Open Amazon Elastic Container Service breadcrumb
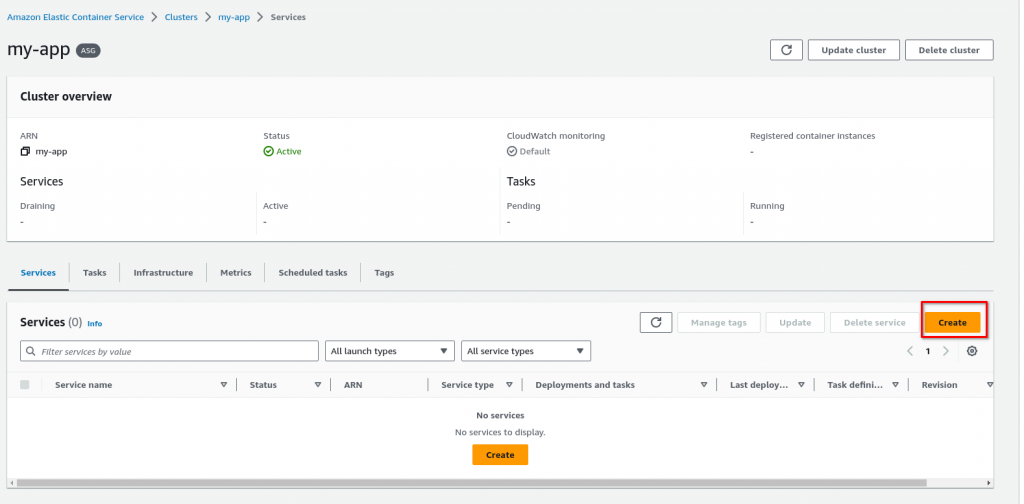The height and width of the screenshot is (504, 1024). pyautogui.click(x=76, y=17)
